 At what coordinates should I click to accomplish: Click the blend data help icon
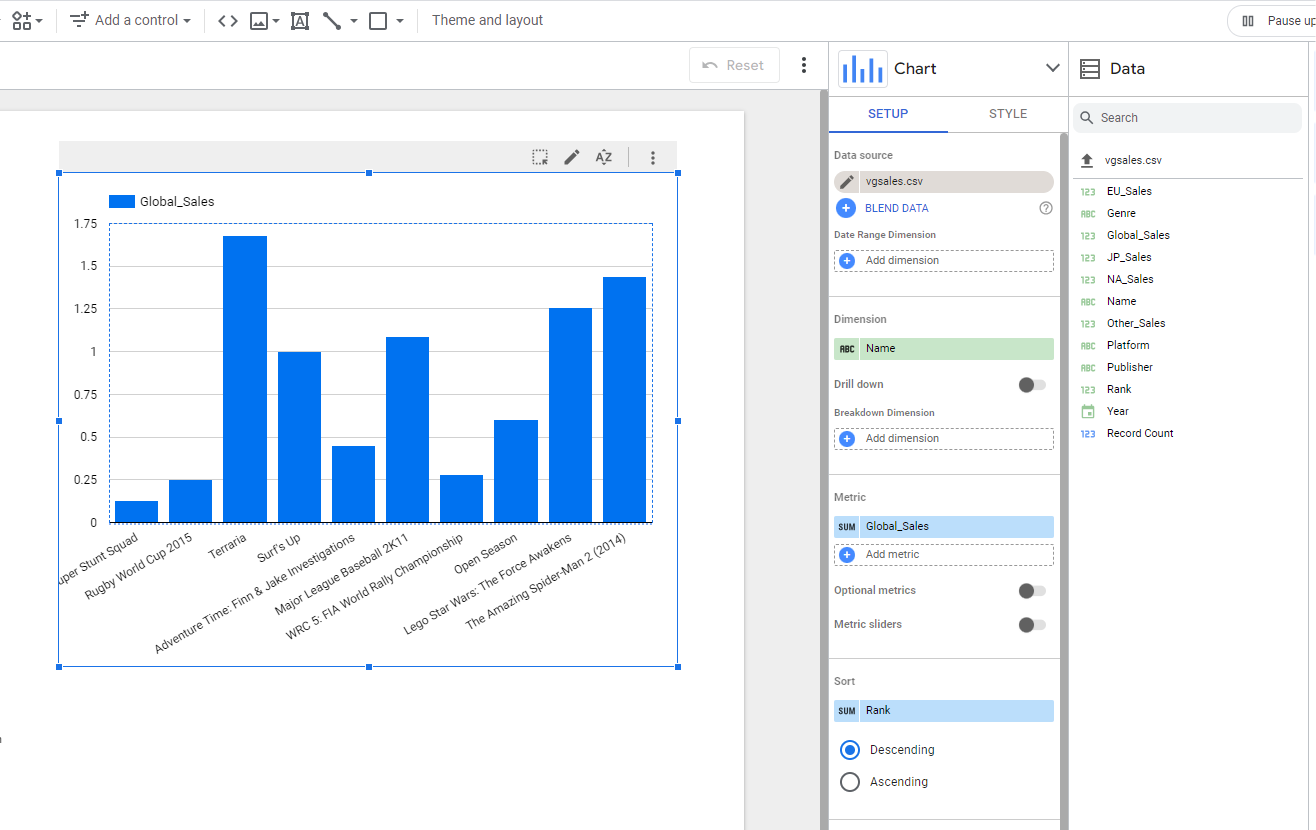point(1046,208)
